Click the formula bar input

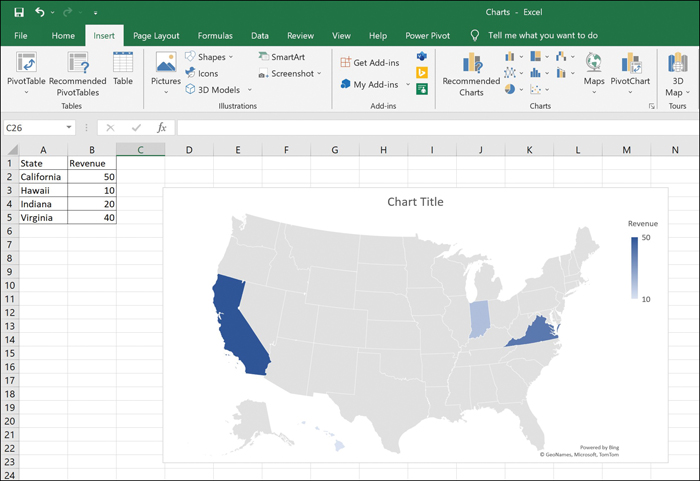coord(438,128)
